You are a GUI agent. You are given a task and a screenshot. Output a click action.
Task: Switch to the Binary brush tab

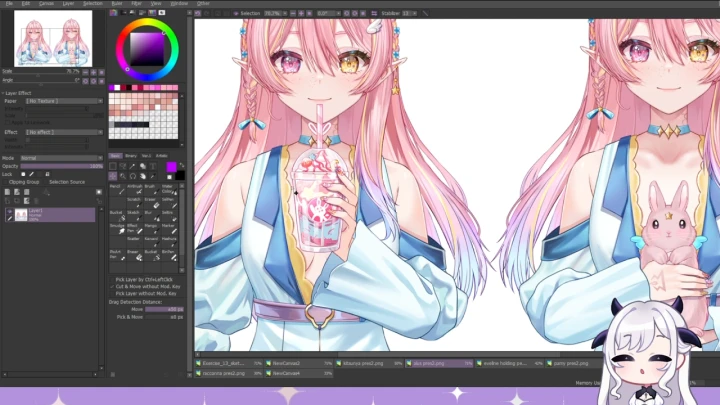coord(131,156)
